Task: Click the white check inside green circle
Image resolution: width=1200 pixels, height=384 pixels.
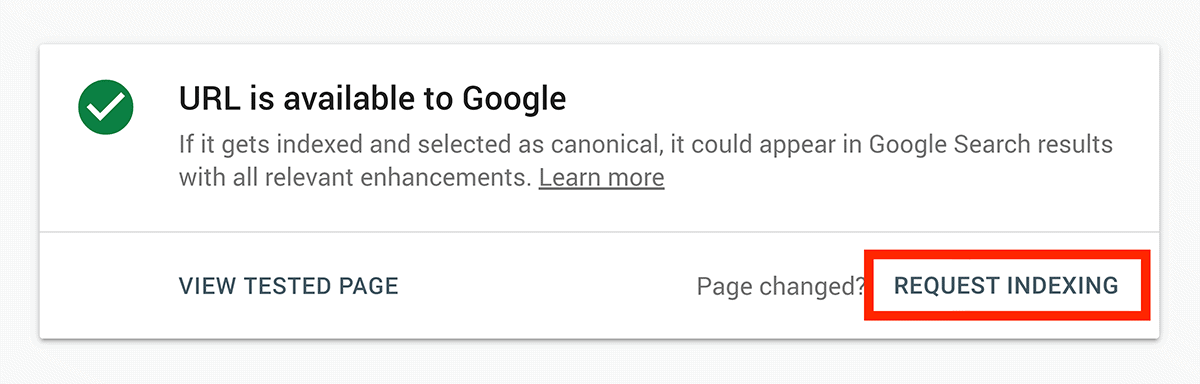Action: pyautogui.click(x=106, y=105)
